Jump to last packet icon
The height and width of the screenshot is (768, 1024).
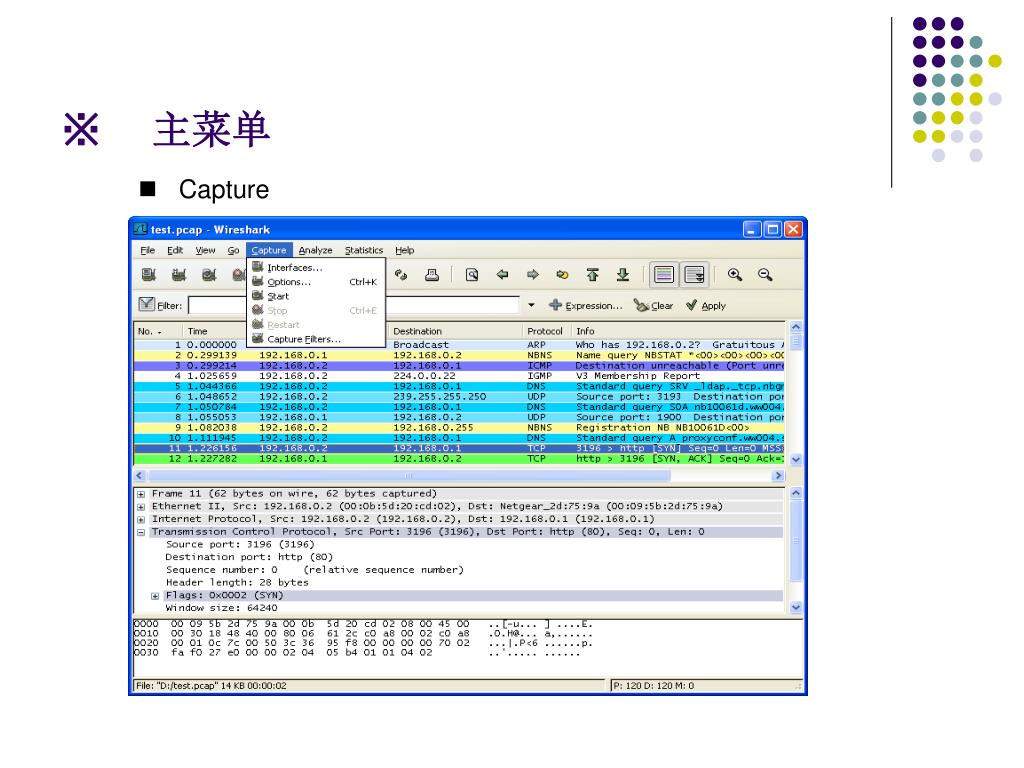(623, 275)
